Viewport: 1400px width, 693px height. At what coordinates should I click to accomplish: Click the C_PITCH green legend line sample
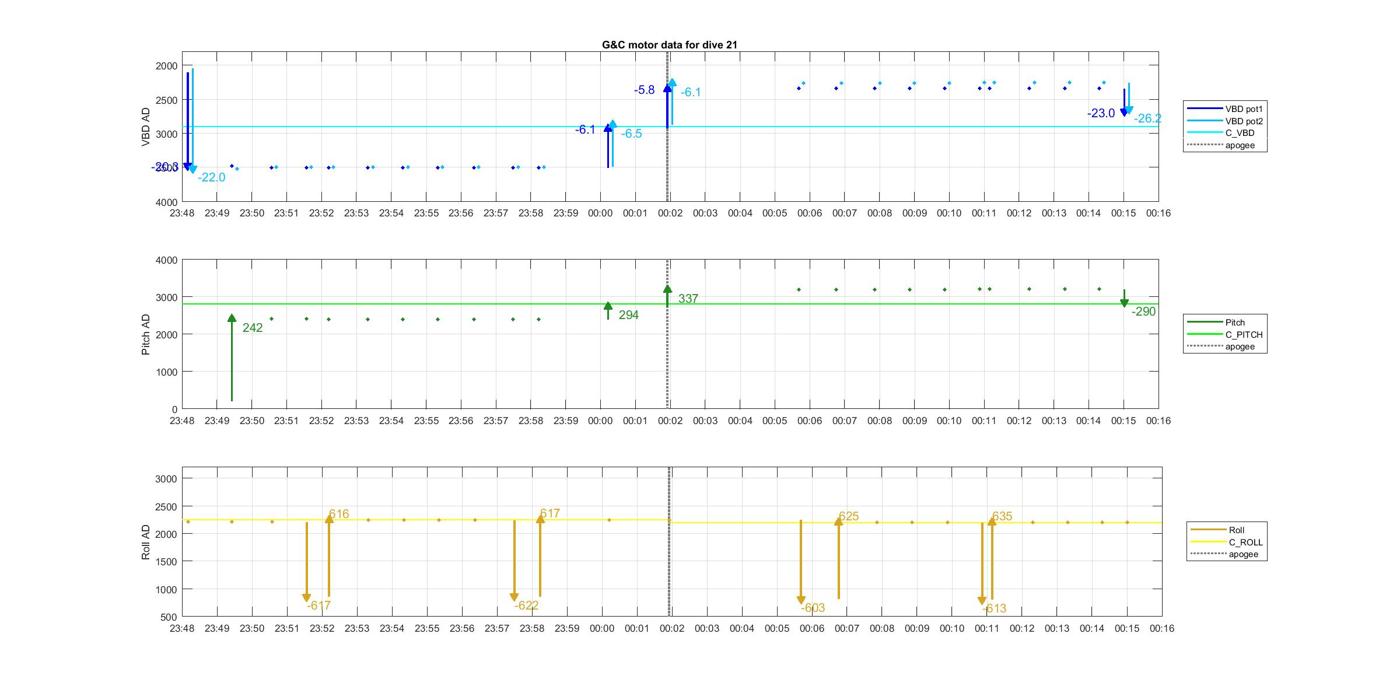tap(1204, 335)
